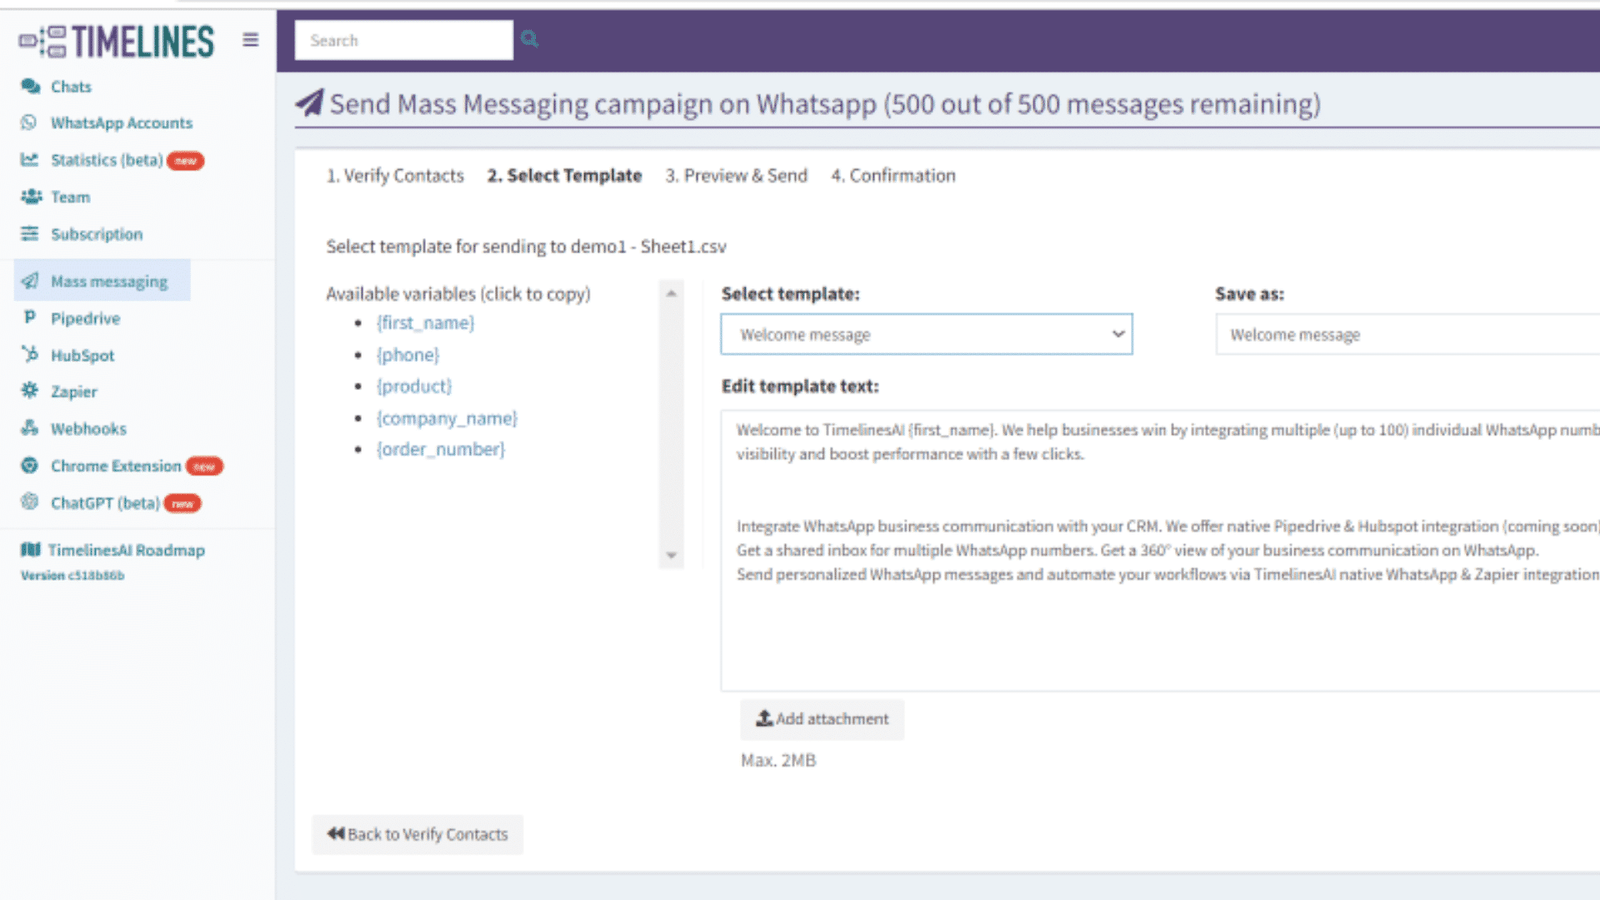Viewport: 1600px width, 900px height.
Task: Click Back to Verify Contacts button
Action: [x=418, y=834]
